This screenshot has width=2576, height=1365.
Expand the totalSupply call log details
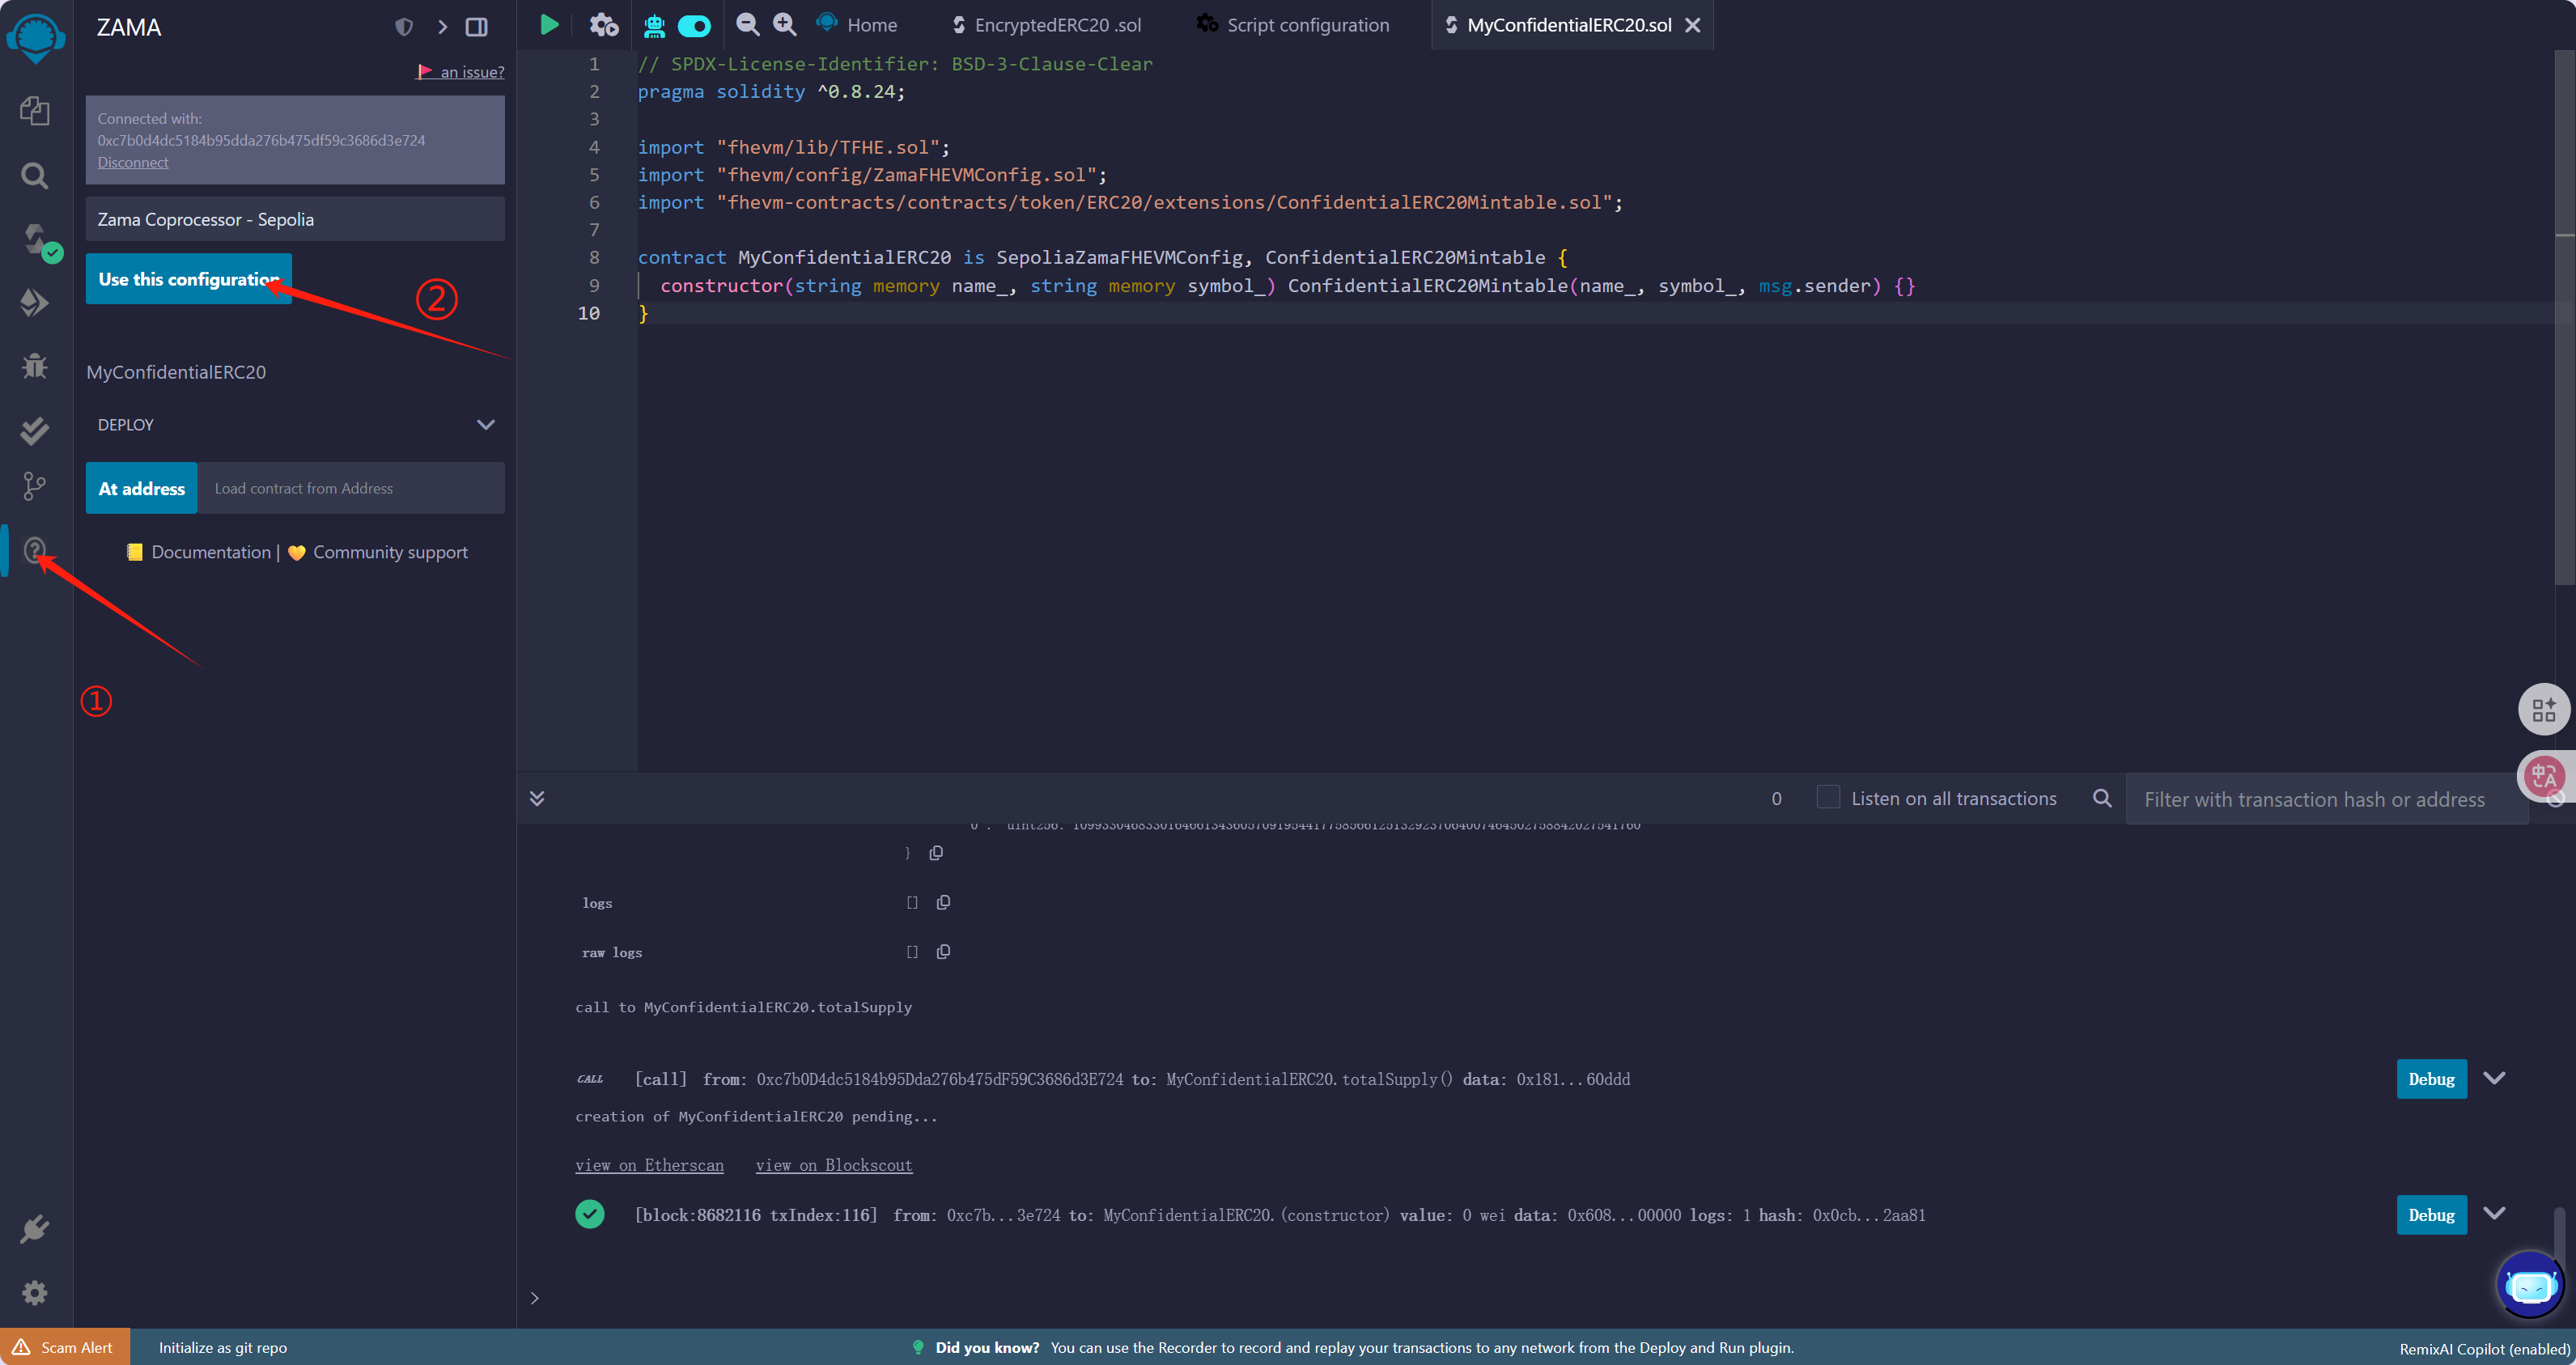2494,1078
